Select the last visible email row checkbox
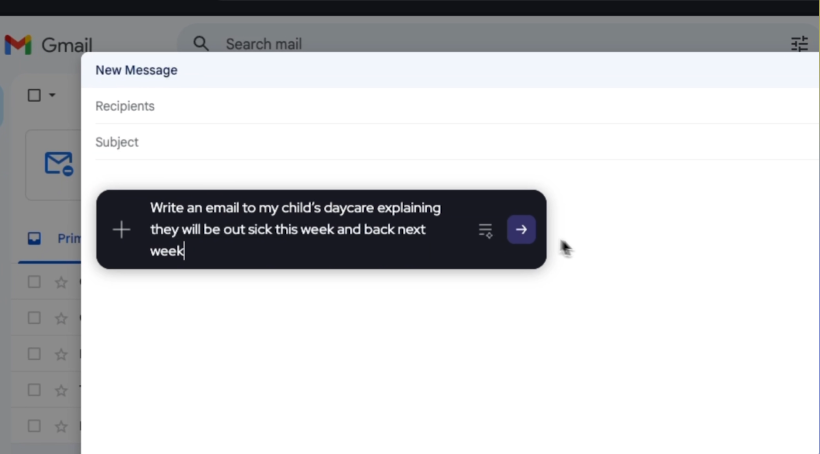This screenshot has height=454, width=820. 34,426
